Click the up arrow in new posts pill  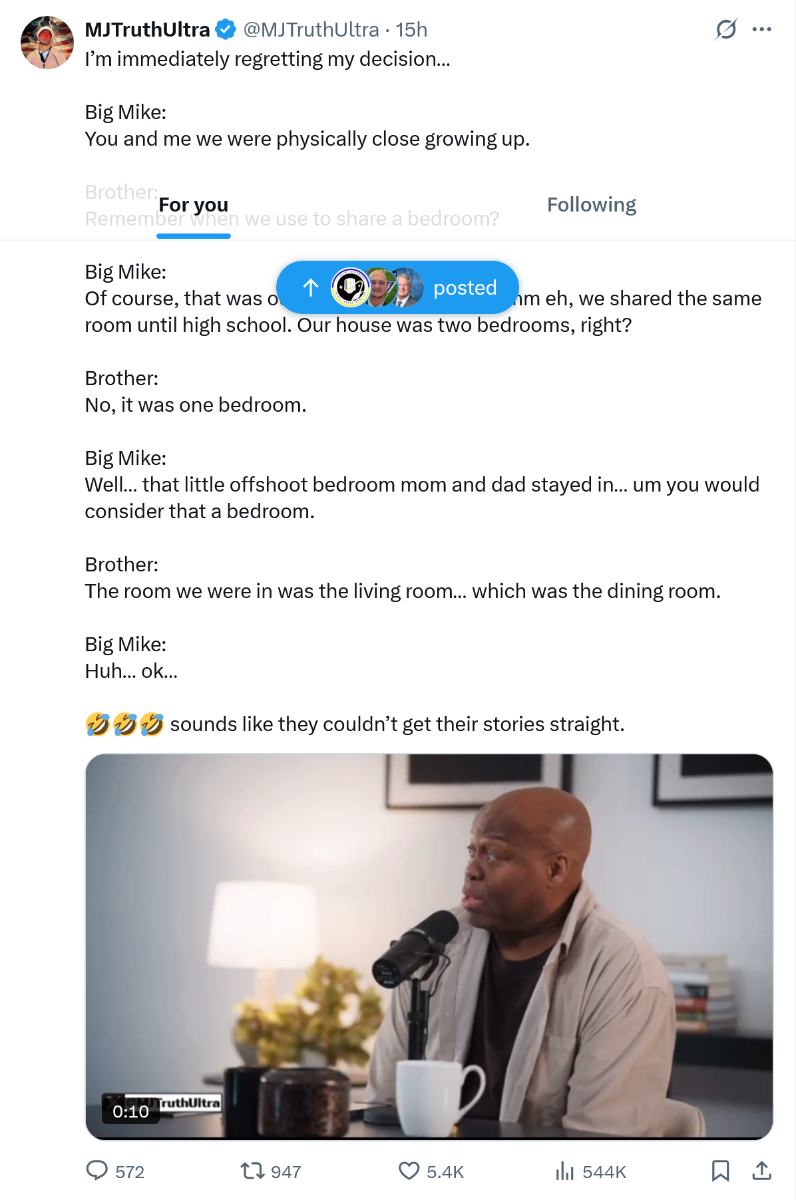[311, 288]
